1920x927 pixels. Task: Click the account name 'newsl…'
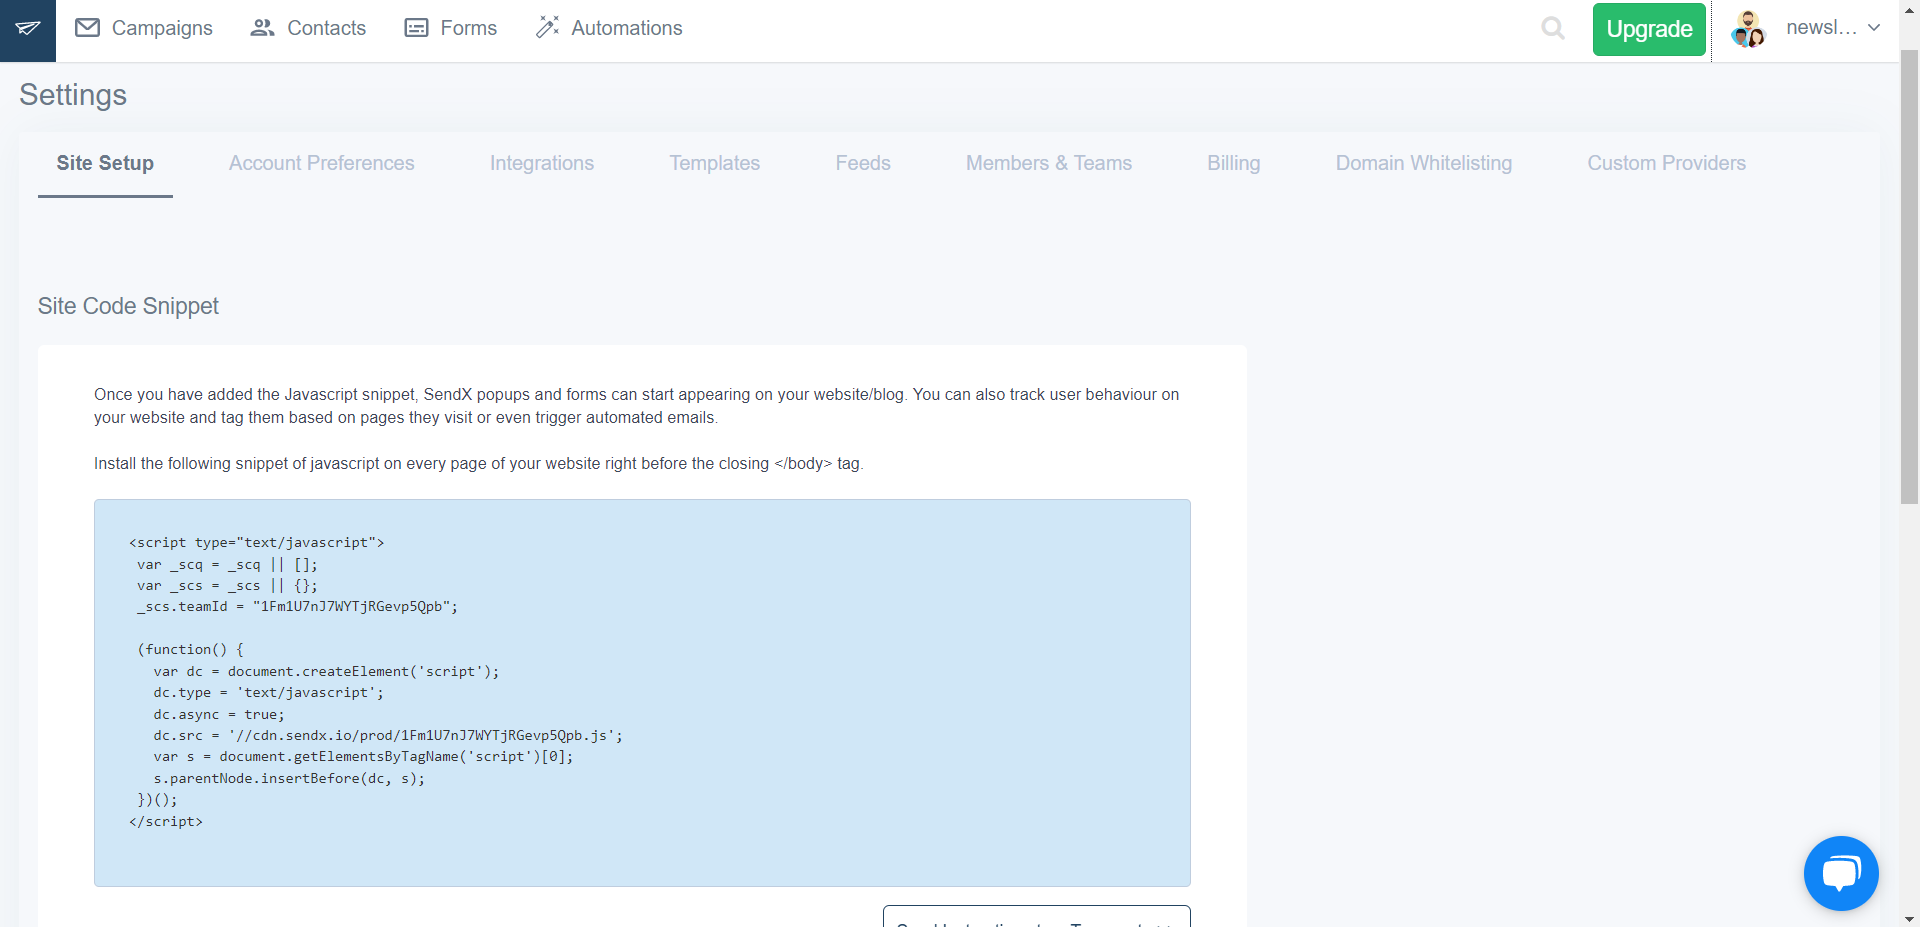point(1821,28)
